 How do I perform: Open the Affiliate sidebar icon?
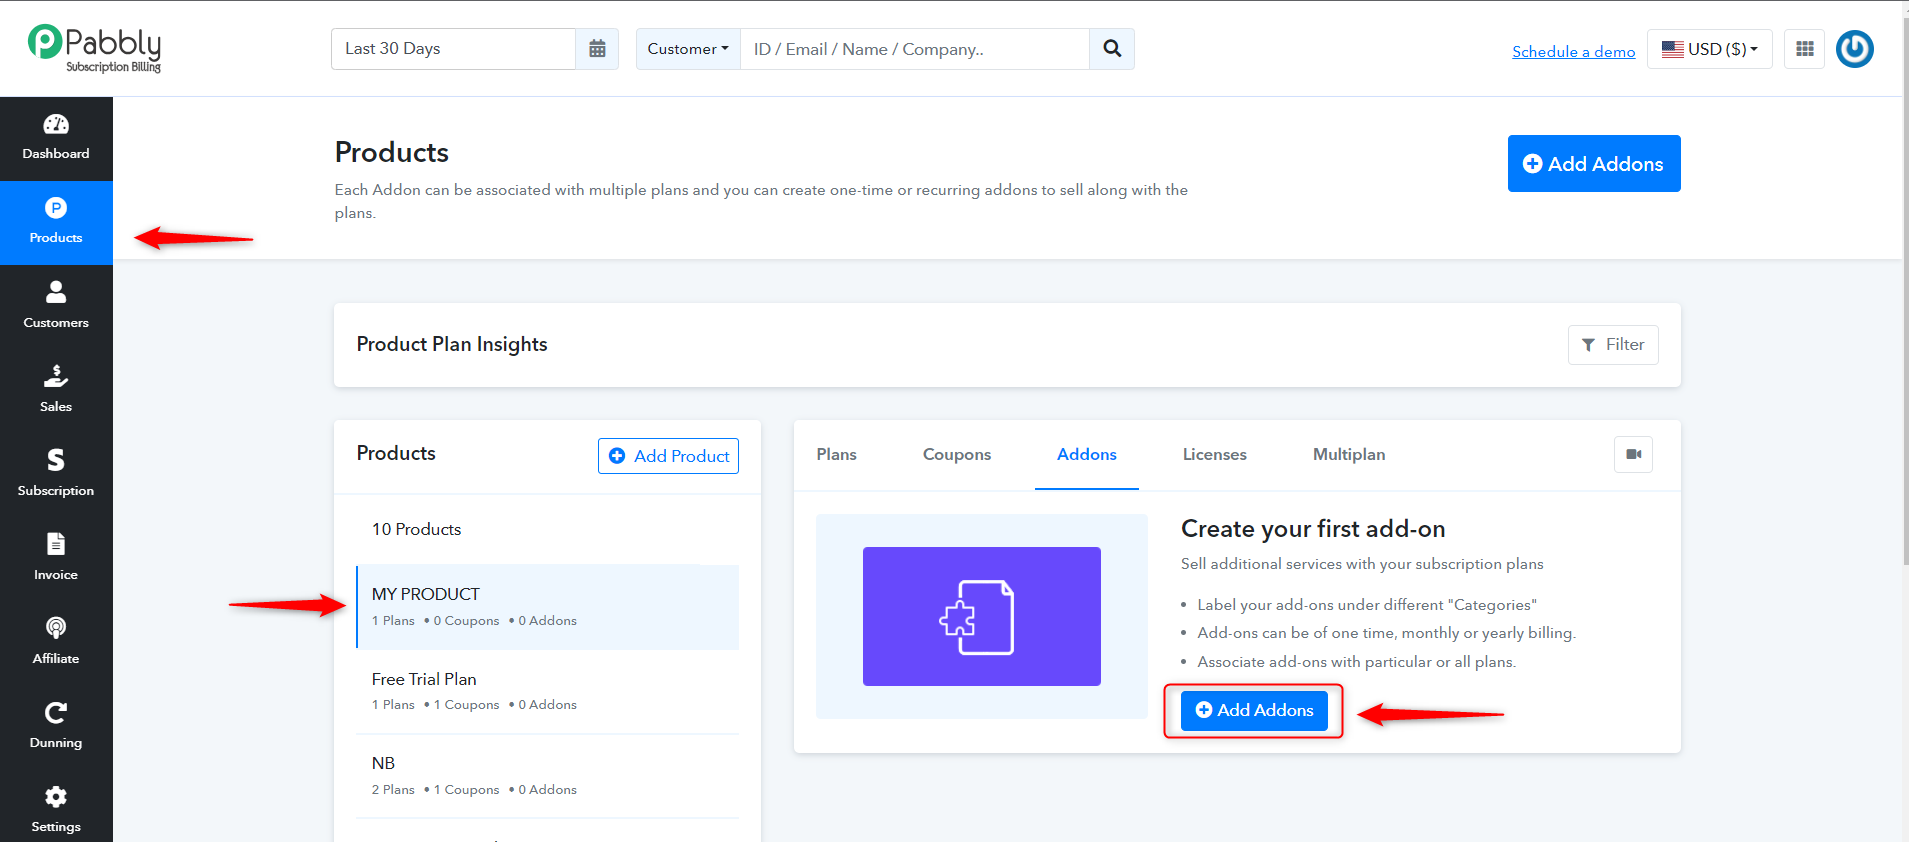56,642
